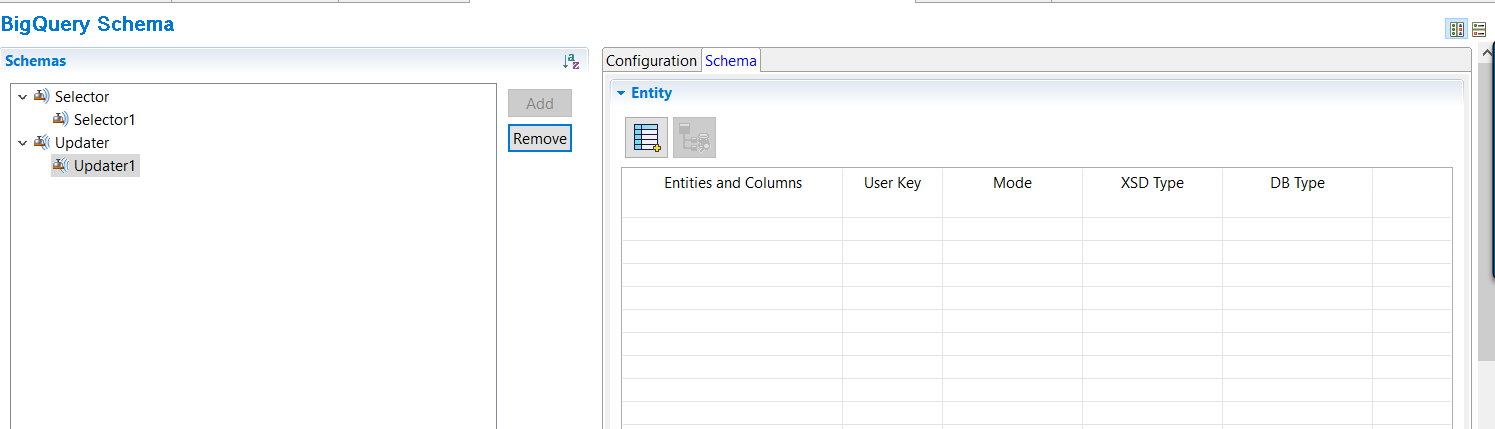Screen dimensions: 1495x429
Task: Click the Add button
Action: point(540,103)
